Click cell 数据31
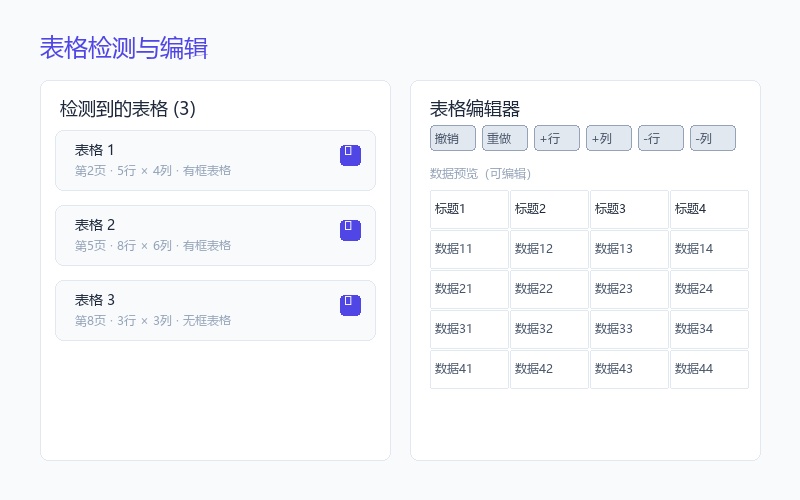 469,330
